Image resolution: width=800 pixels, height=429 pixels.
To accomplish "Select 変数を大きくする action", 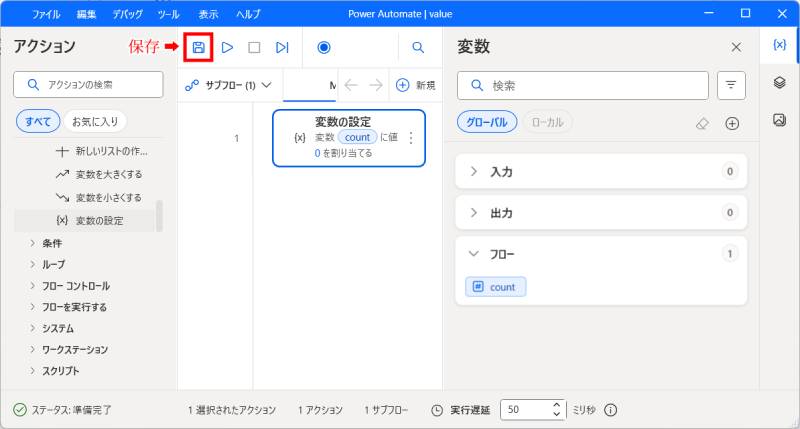I will (99, 174).
